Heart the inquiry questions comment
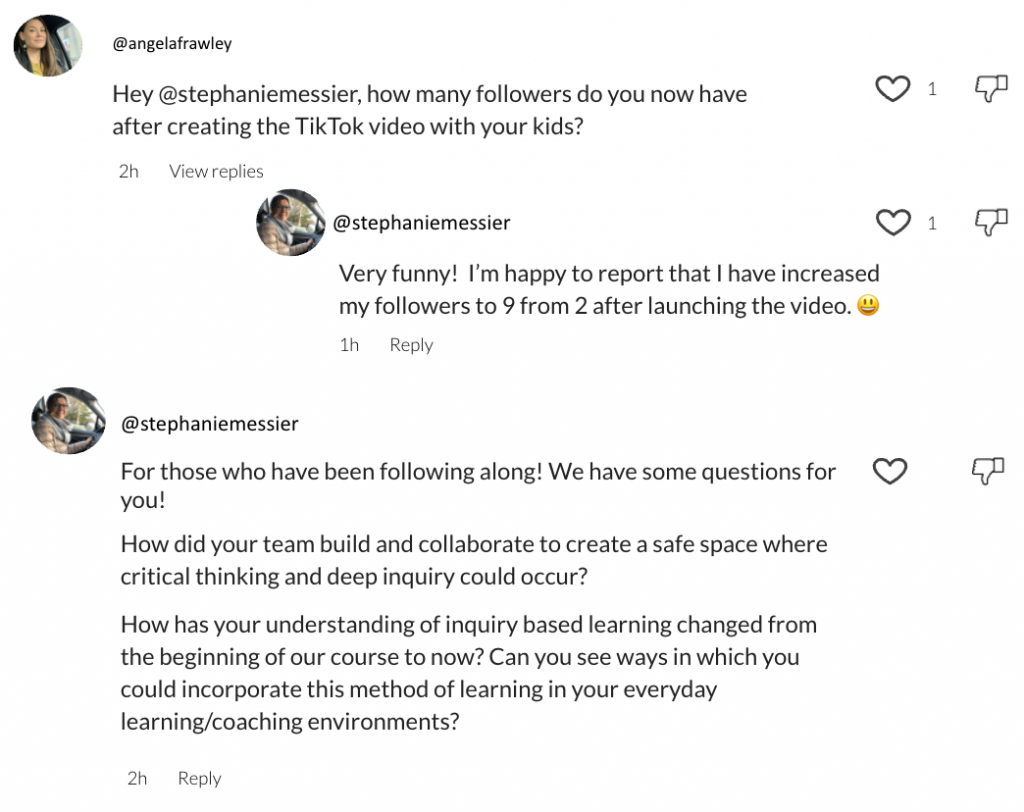Image resolution: width=1024 pixels, height=812 pixels. click(x=890, y=471)
